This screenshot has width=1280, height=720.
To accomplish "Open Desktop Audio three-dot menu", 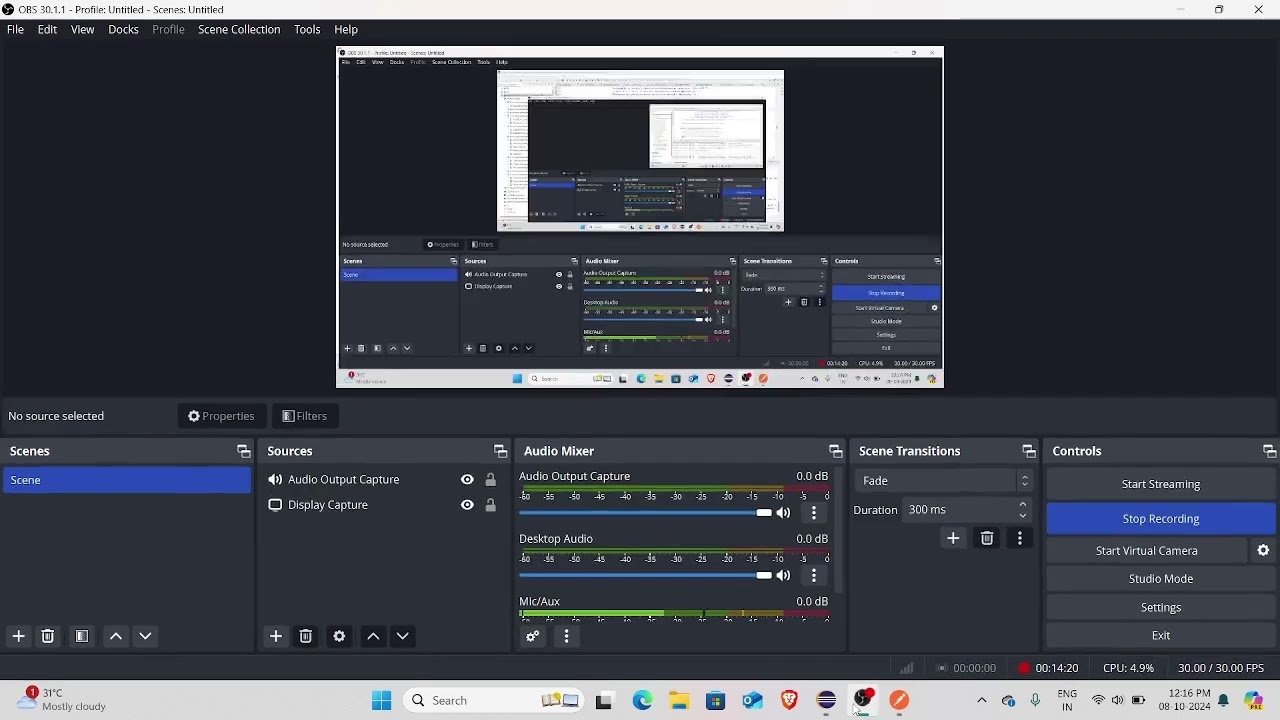I will [814, 576].
